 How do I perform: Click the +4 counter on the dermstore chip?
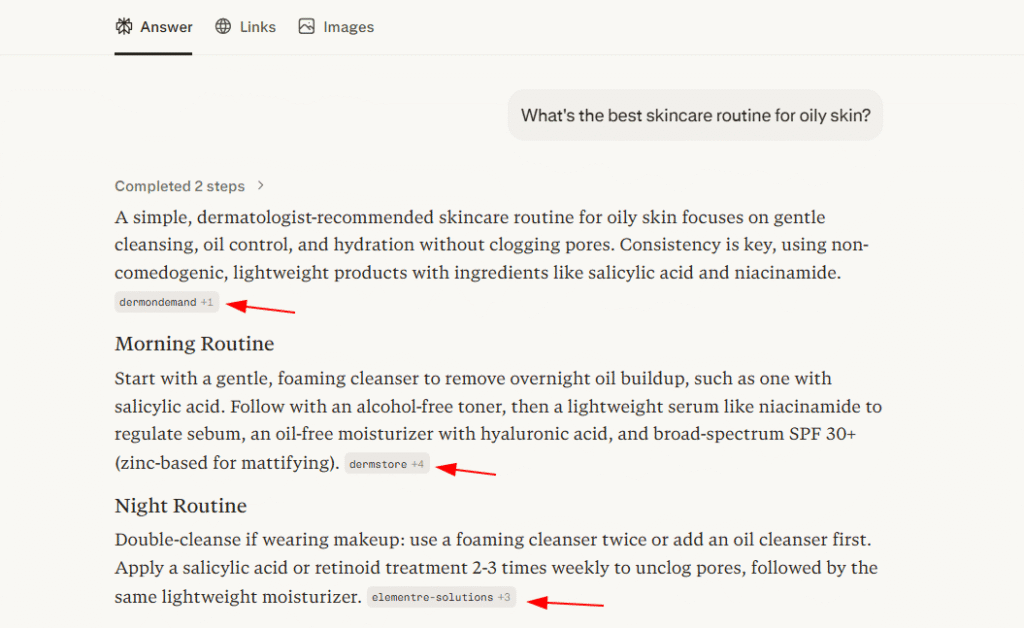(419, 463)
